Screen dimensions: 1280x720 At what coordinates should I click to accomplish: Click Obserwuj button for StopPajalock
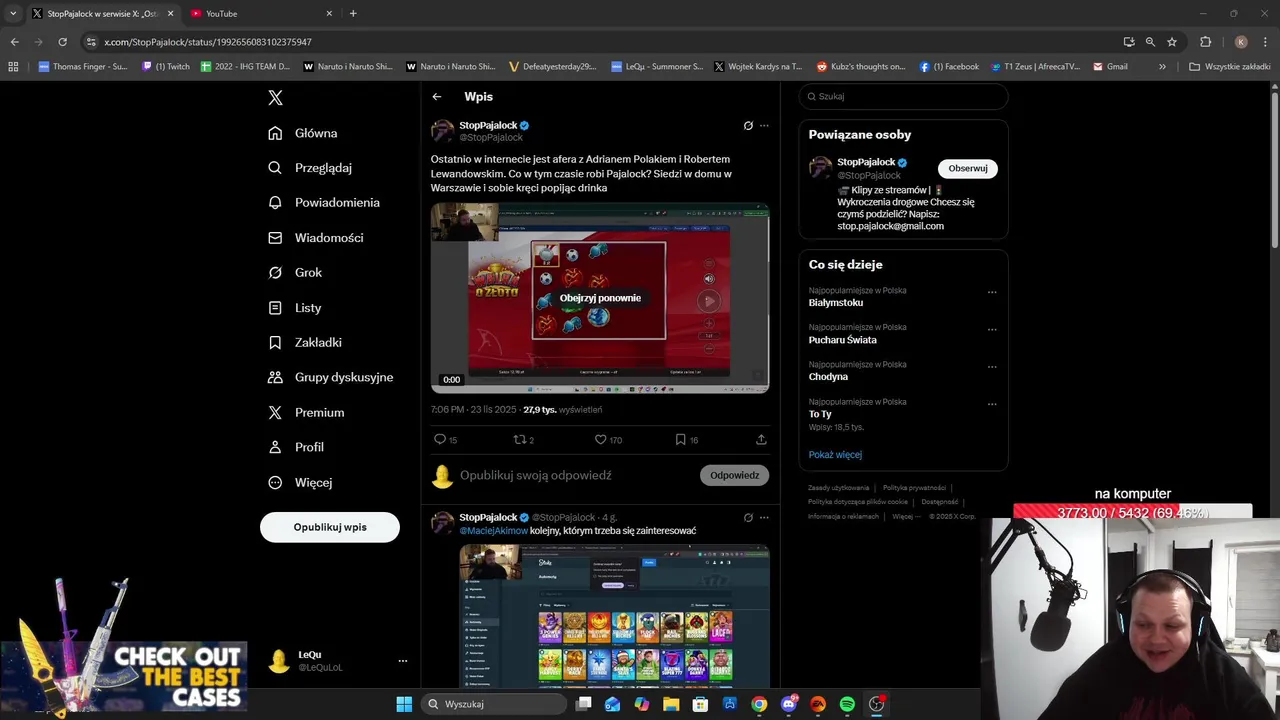pos(968,168)
